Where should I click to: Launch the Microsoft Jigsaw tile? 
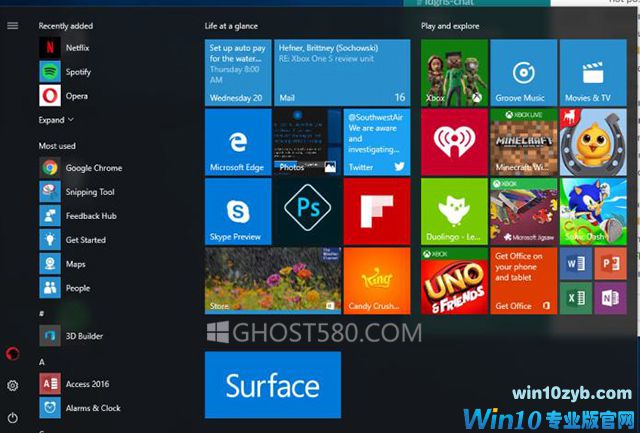[524, 211]
